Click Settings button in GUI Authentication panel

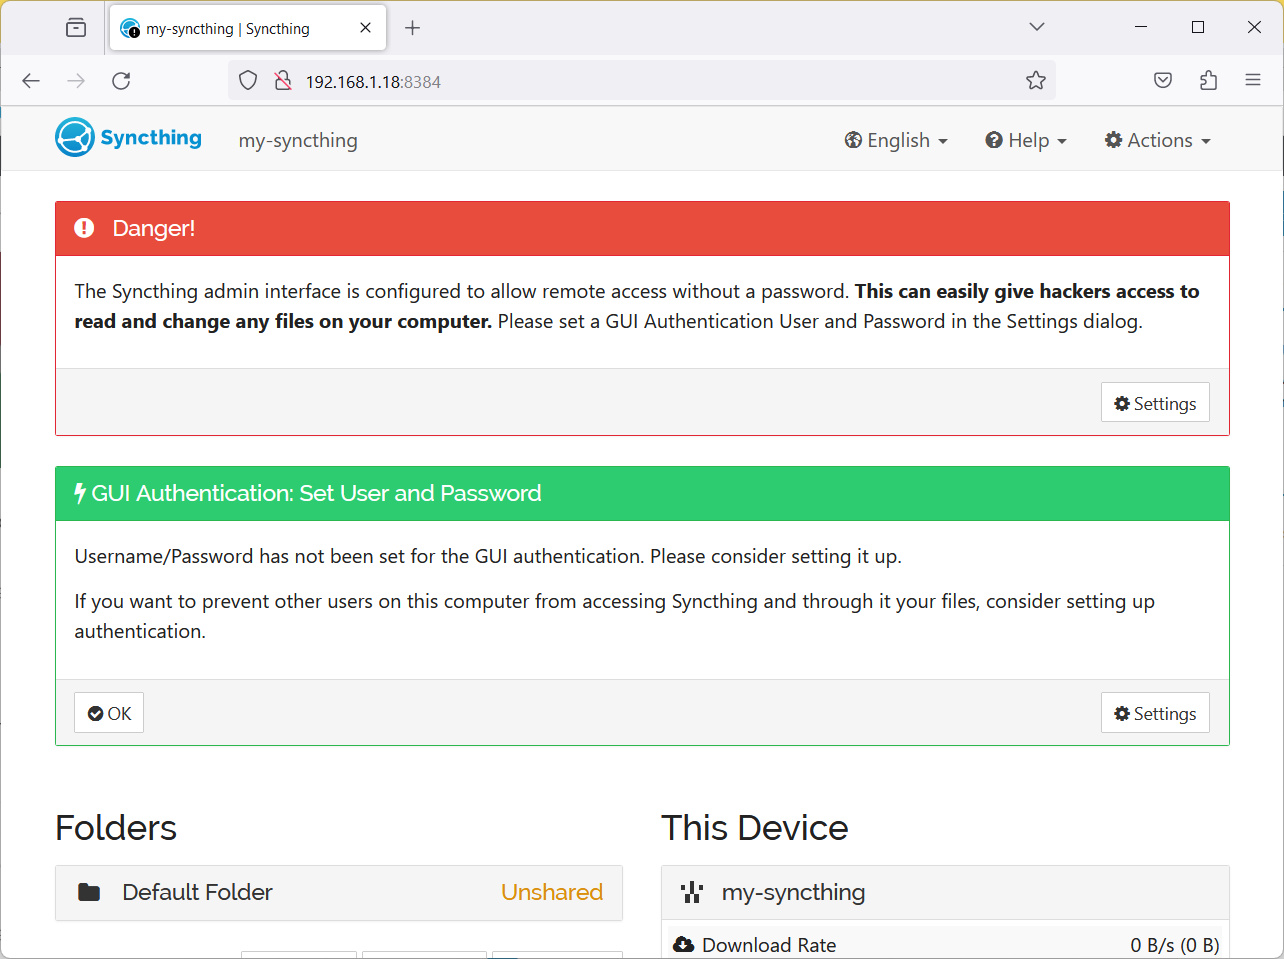(x=1155, y=713)
